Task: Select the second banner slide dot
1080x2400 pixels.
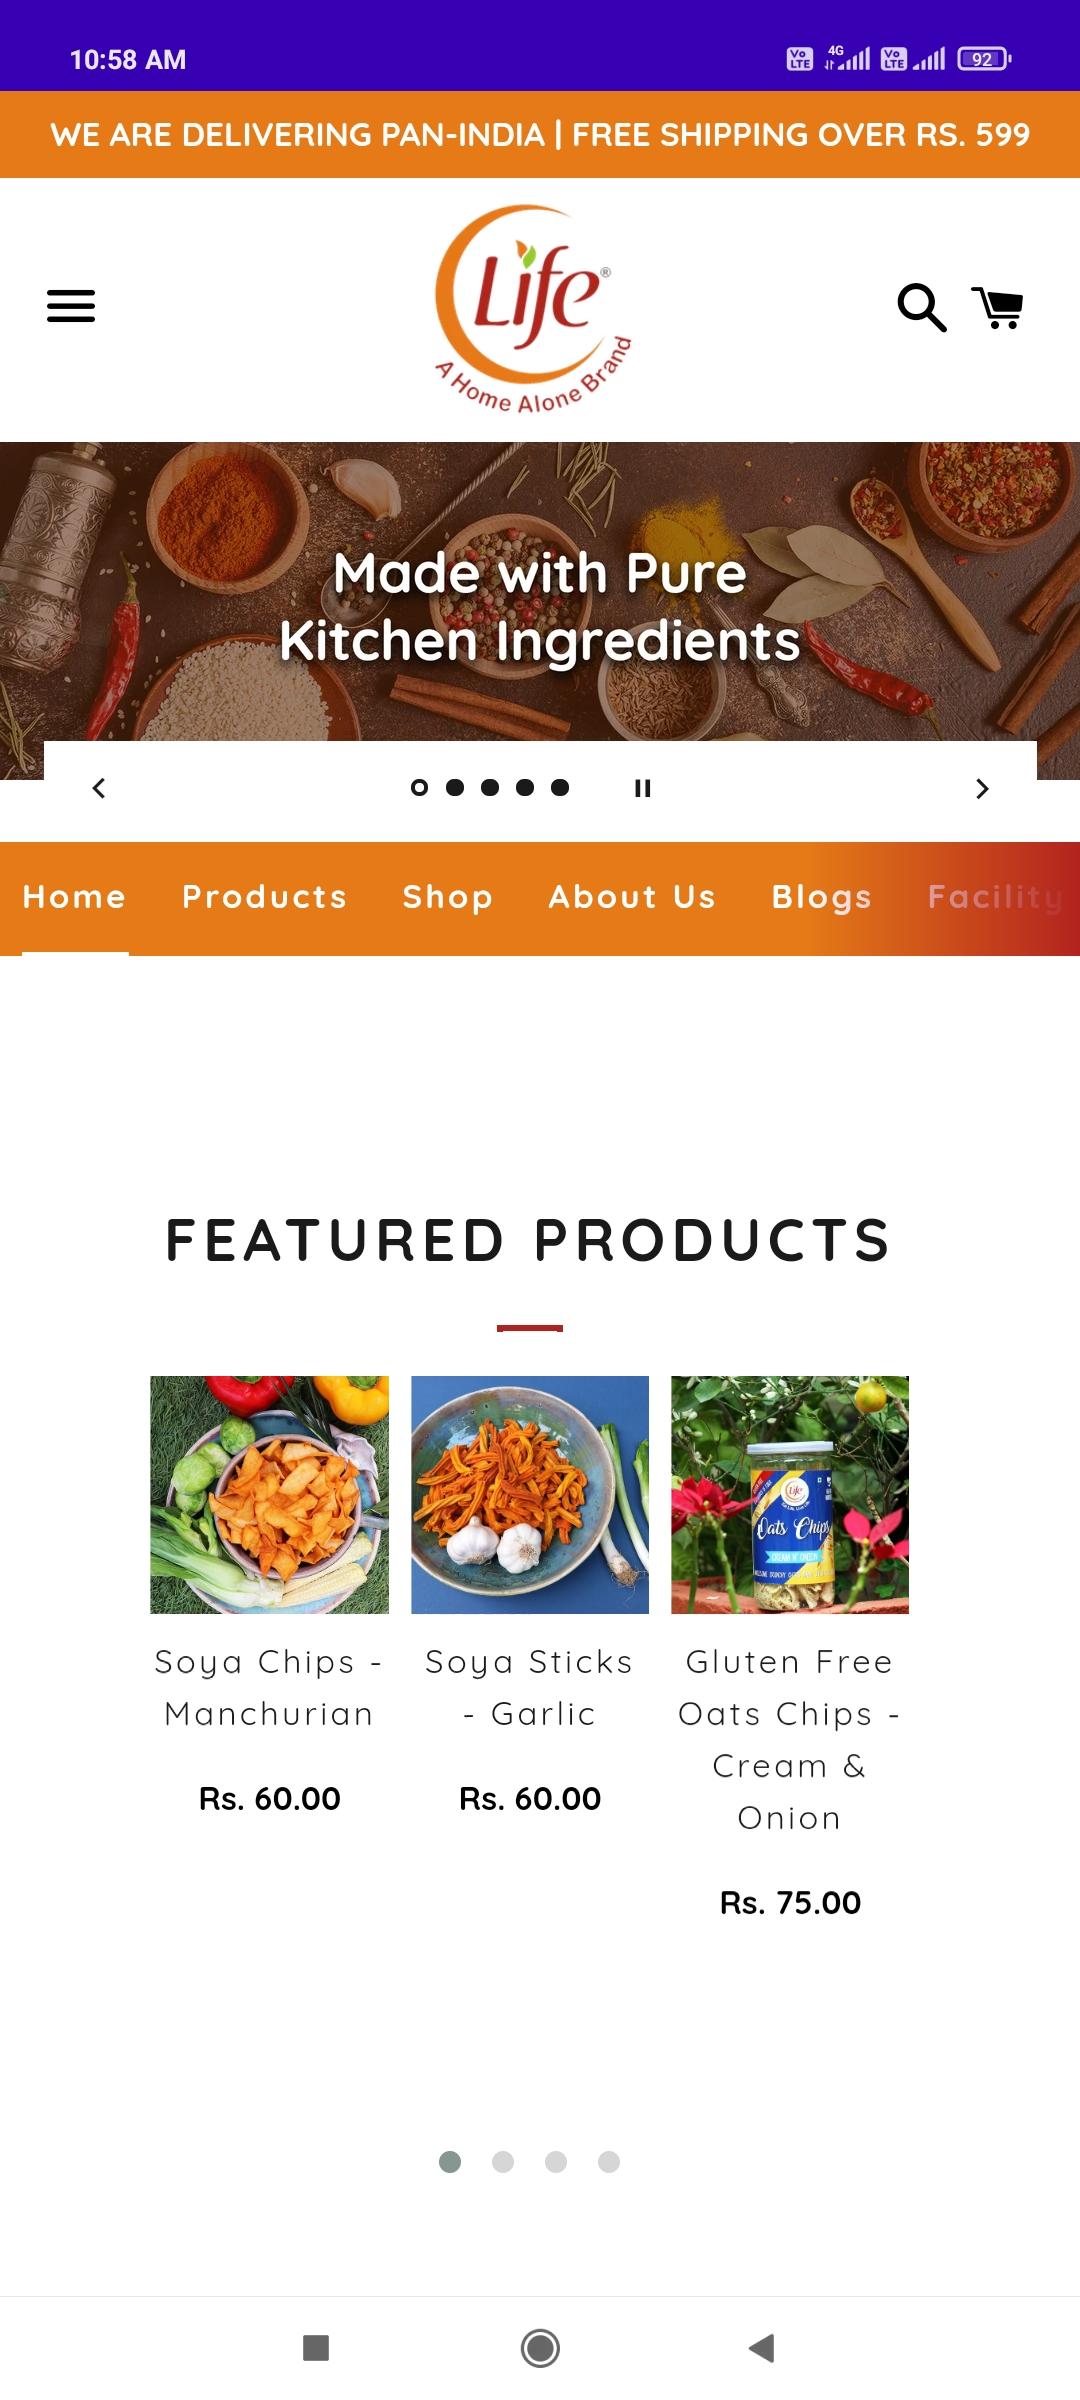Action: [455, 788]
